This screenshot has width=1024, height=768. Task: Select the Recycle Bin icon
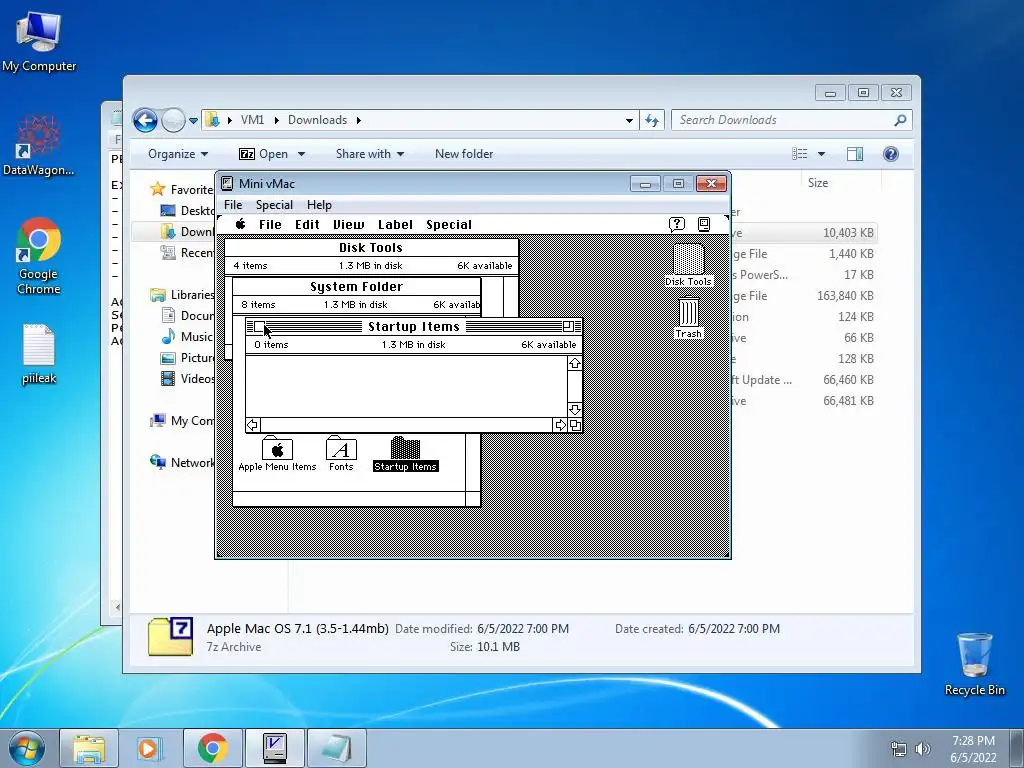tap(974, 665)
